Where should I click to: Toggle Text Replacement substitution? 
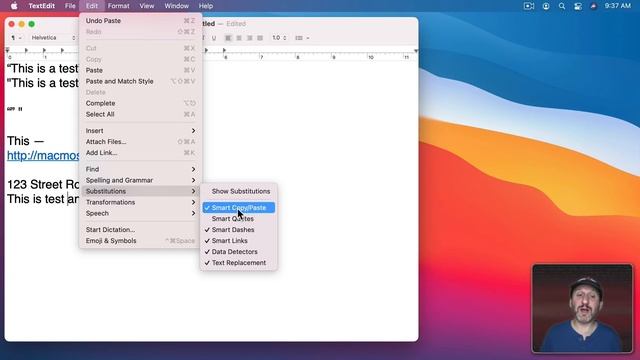[239, 263]
